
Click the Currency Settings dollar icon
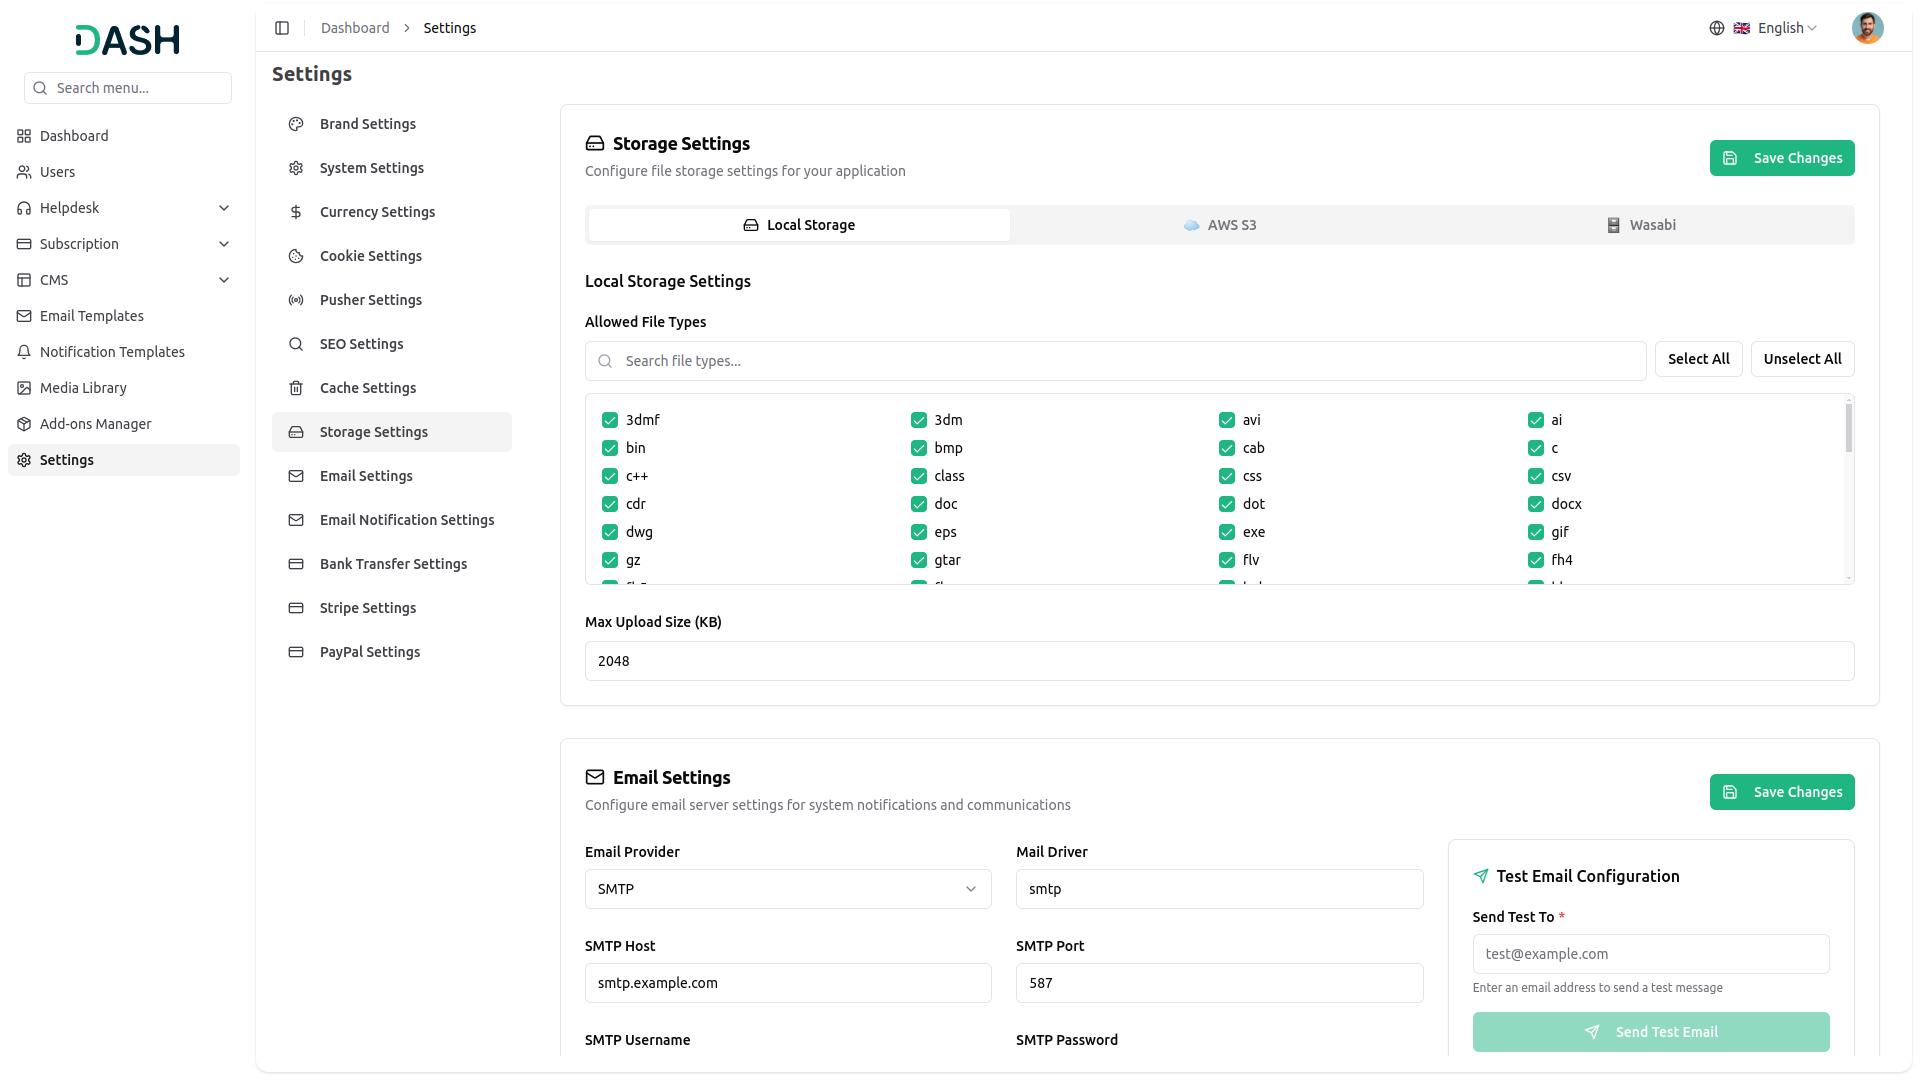tap(296, 212)
